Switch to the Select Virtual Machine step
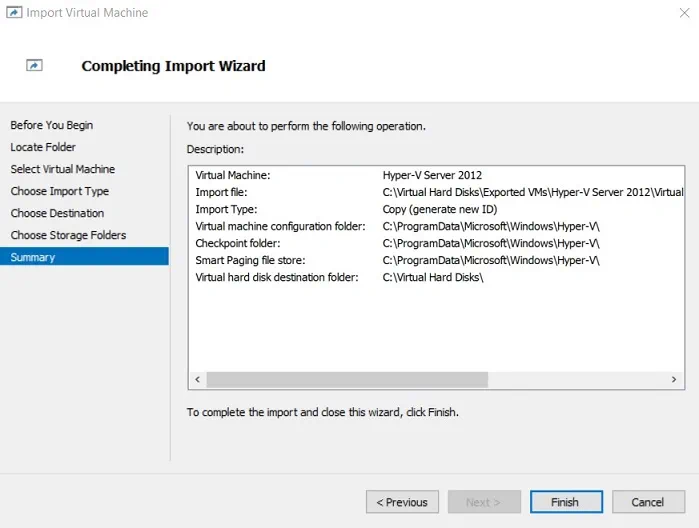 coord(63,169)
